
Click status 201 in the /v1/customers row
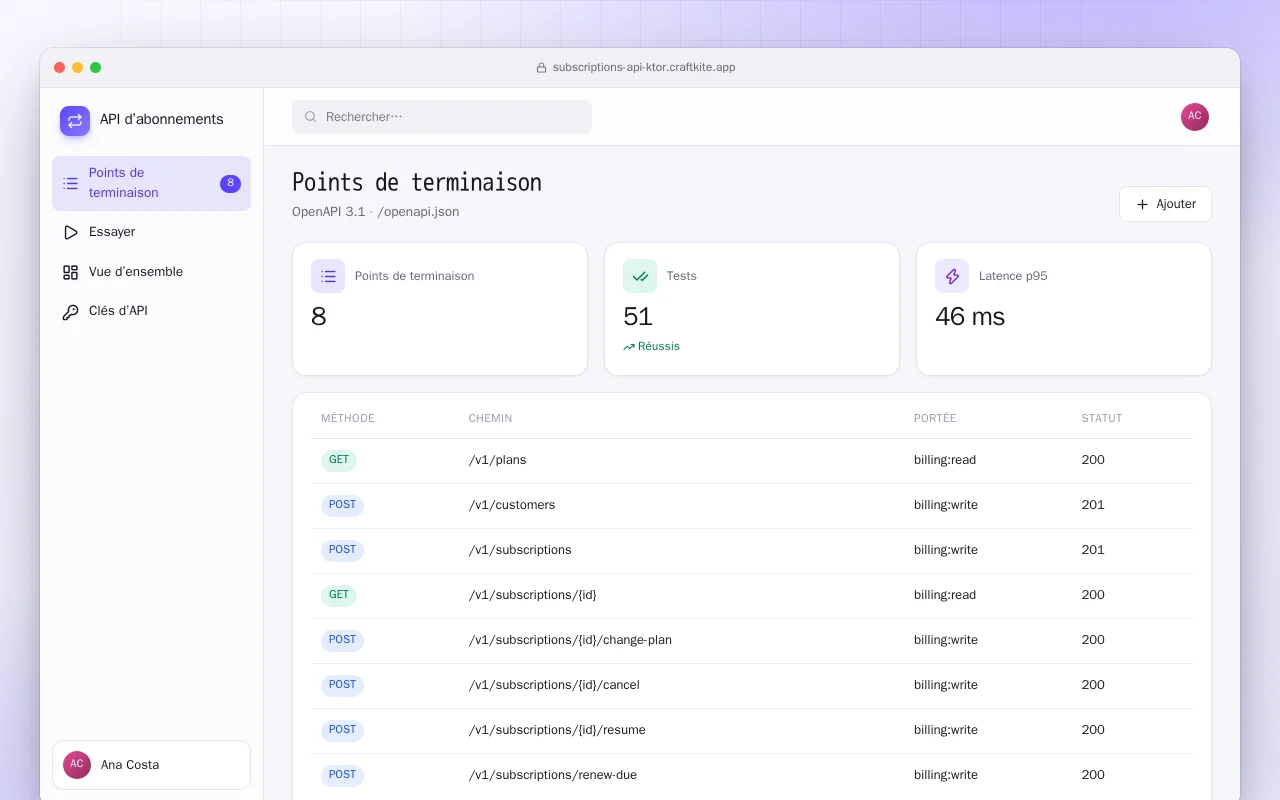coord(1093,505)
